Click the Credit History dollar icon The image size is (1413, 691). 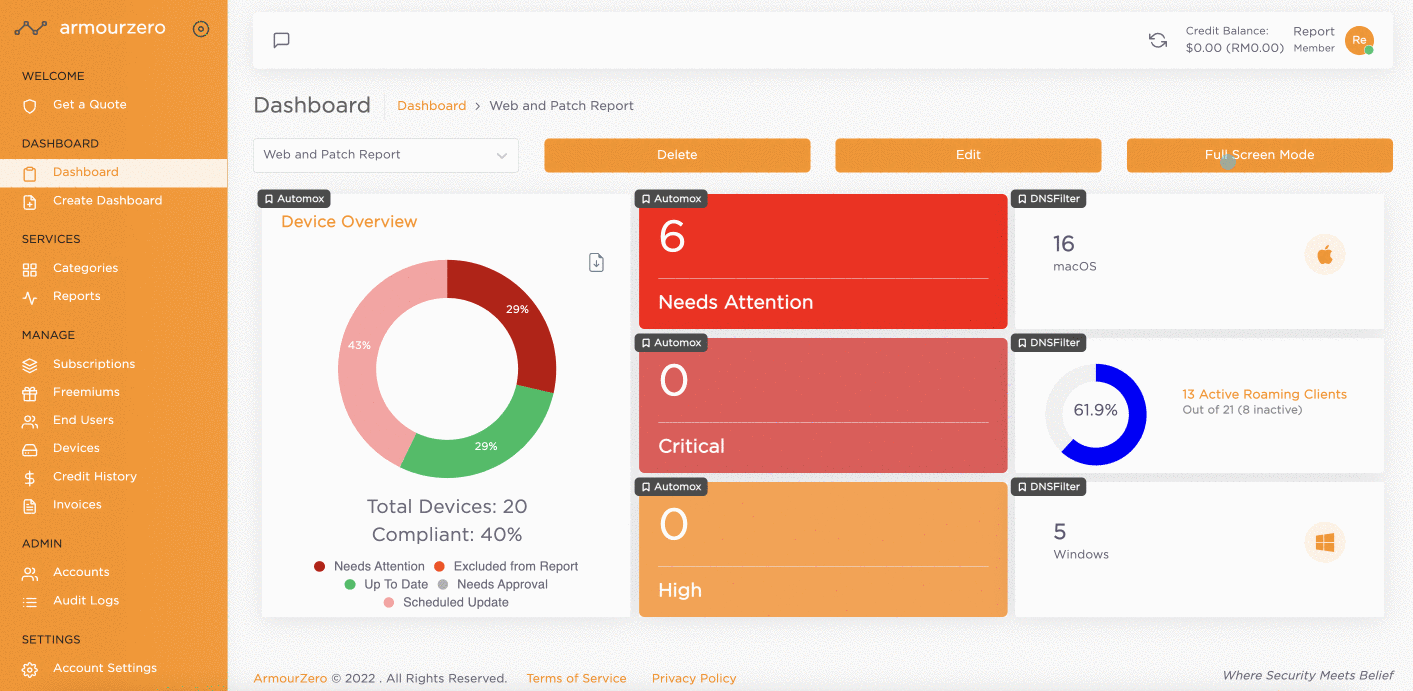30,477
